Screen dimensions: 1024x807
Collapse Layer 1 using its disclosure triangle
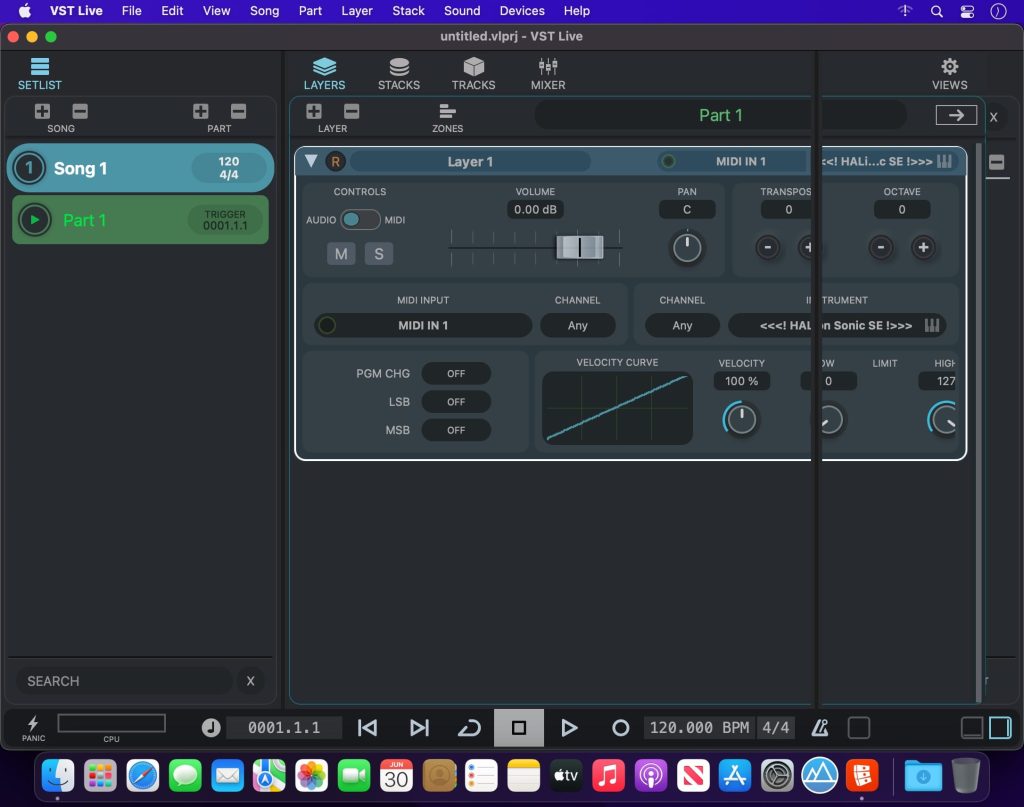[x=311, y=161]
